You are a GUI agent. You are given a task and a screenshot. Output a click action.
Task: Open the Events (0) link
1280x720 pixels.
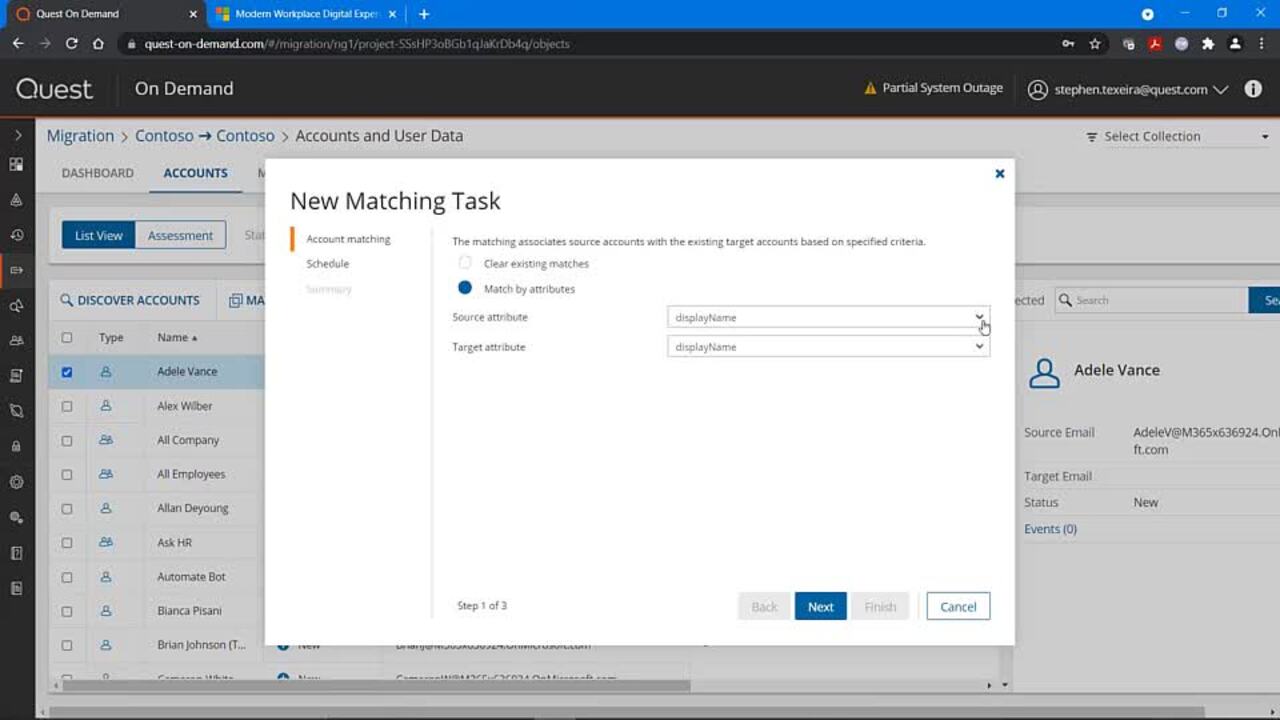tap(1050, 528)
